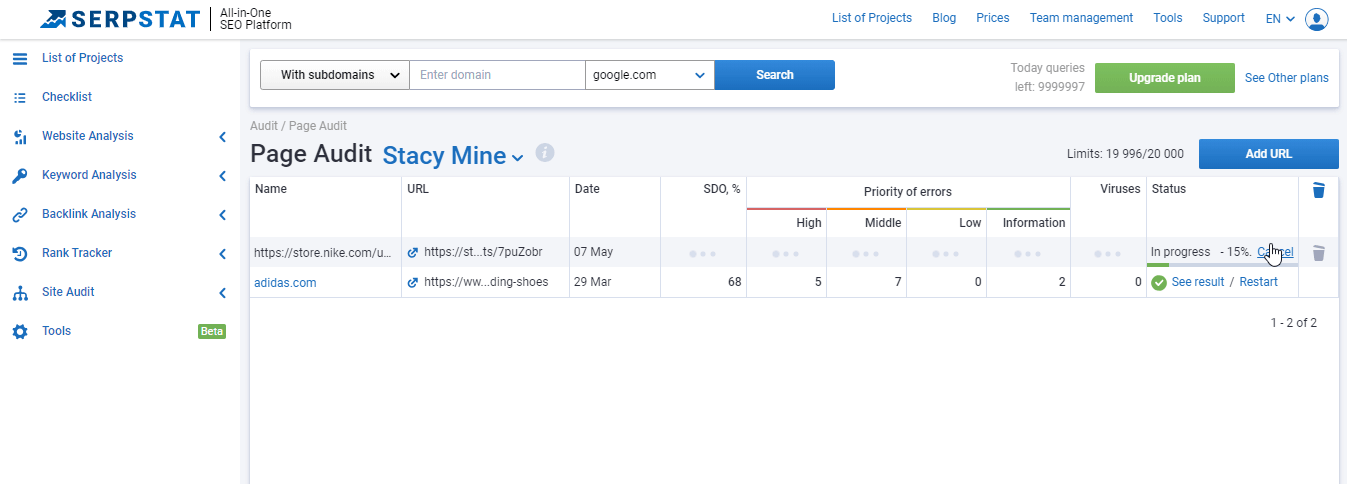
Task: Open the With subdomains dropdown
Action: [x=335, y=75]
